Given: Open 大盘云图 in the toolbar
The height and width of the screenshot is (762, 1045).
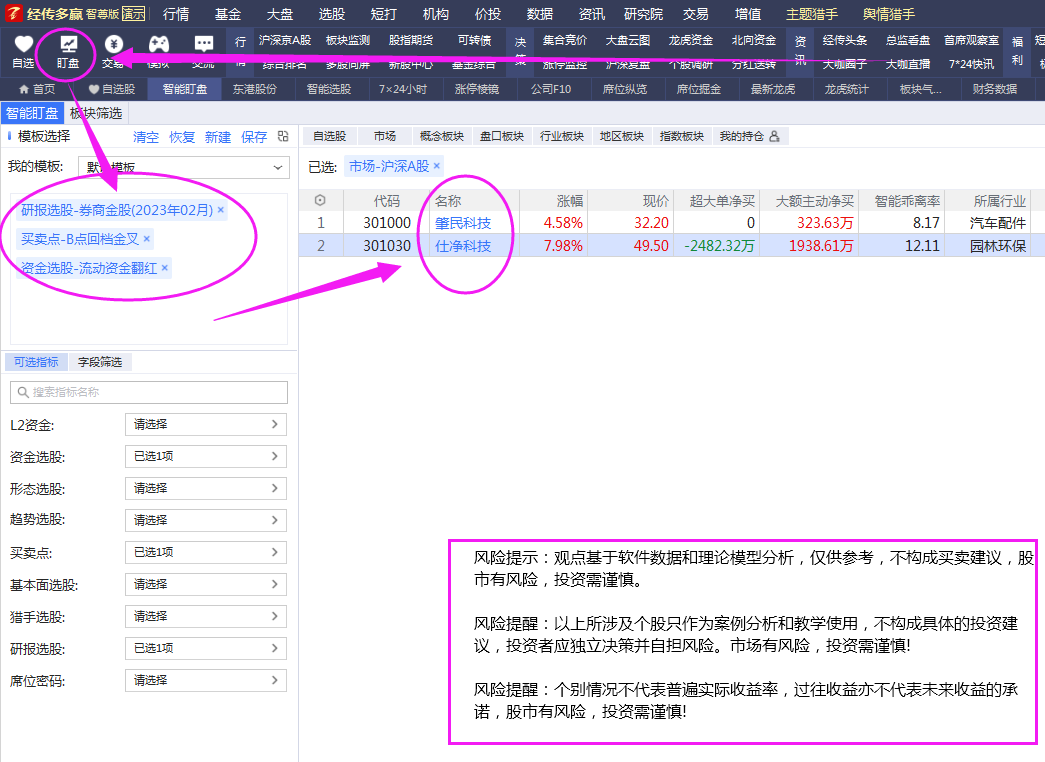Looking at the screenshot, I should [x=628, y=41].
